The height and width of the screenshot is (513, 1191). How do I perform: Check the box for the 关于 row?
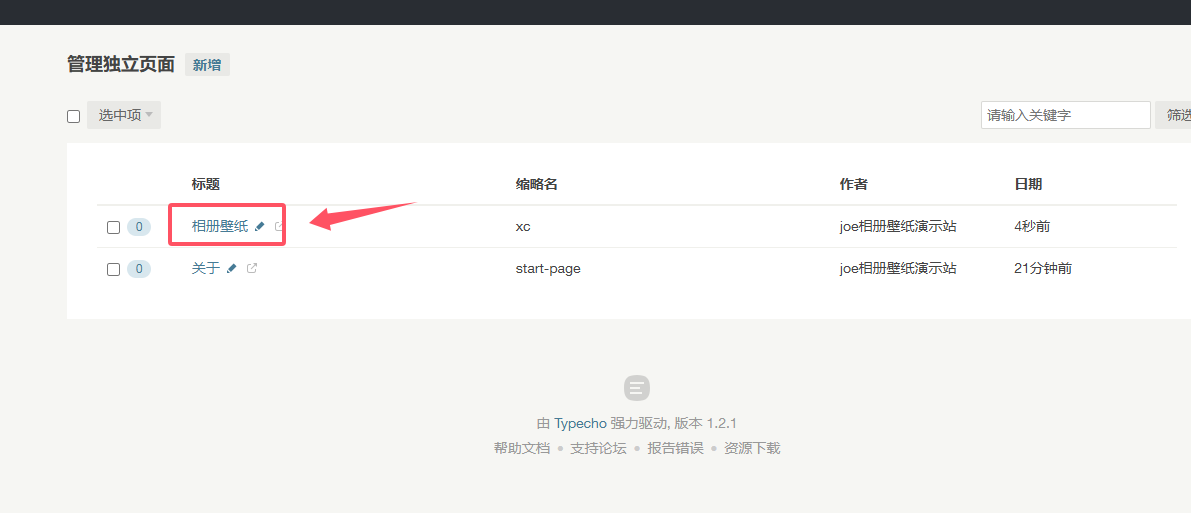pyautogui.click(x=113, y=269)
